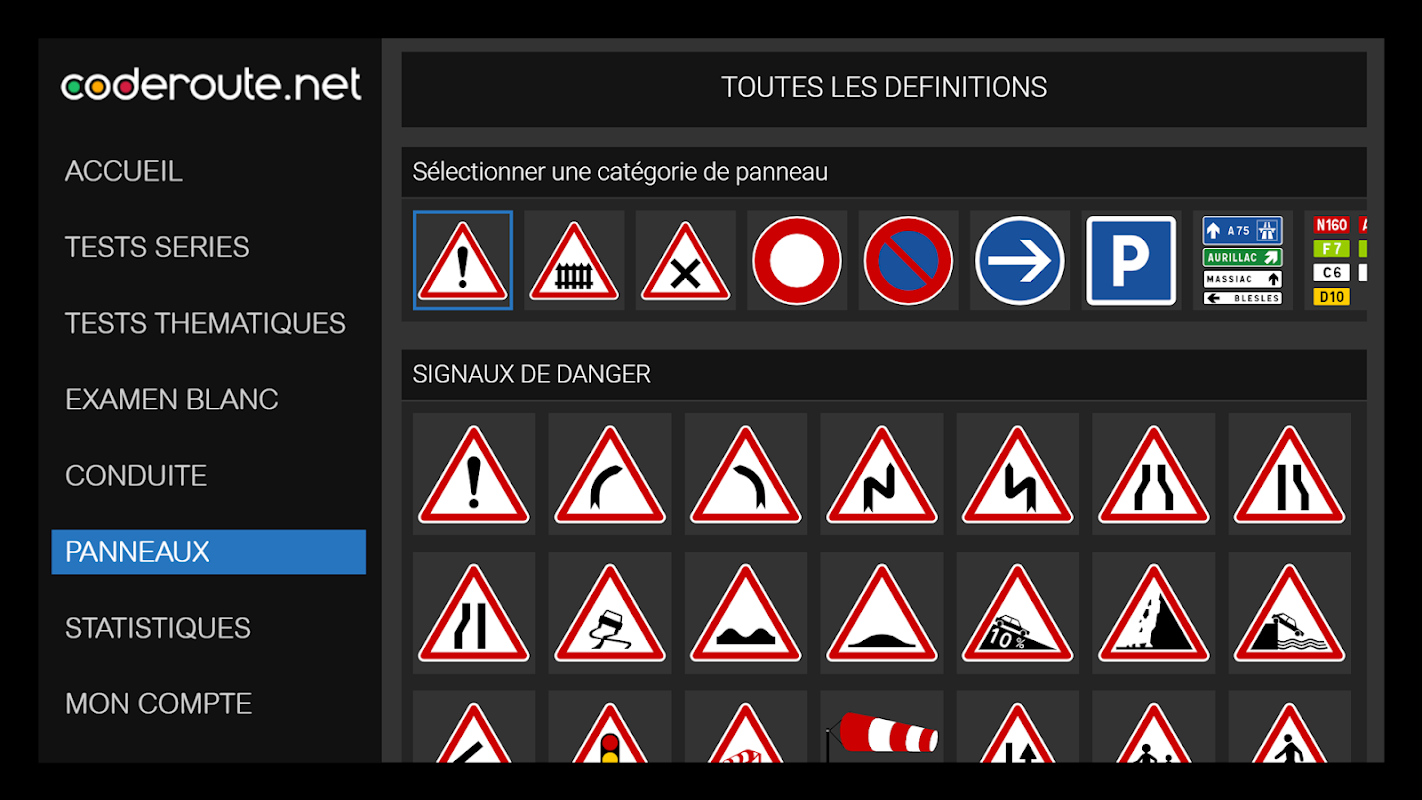Open EXAMEN BLANC section
Viewport: 1422px width, 800px height.
point(172,399)
